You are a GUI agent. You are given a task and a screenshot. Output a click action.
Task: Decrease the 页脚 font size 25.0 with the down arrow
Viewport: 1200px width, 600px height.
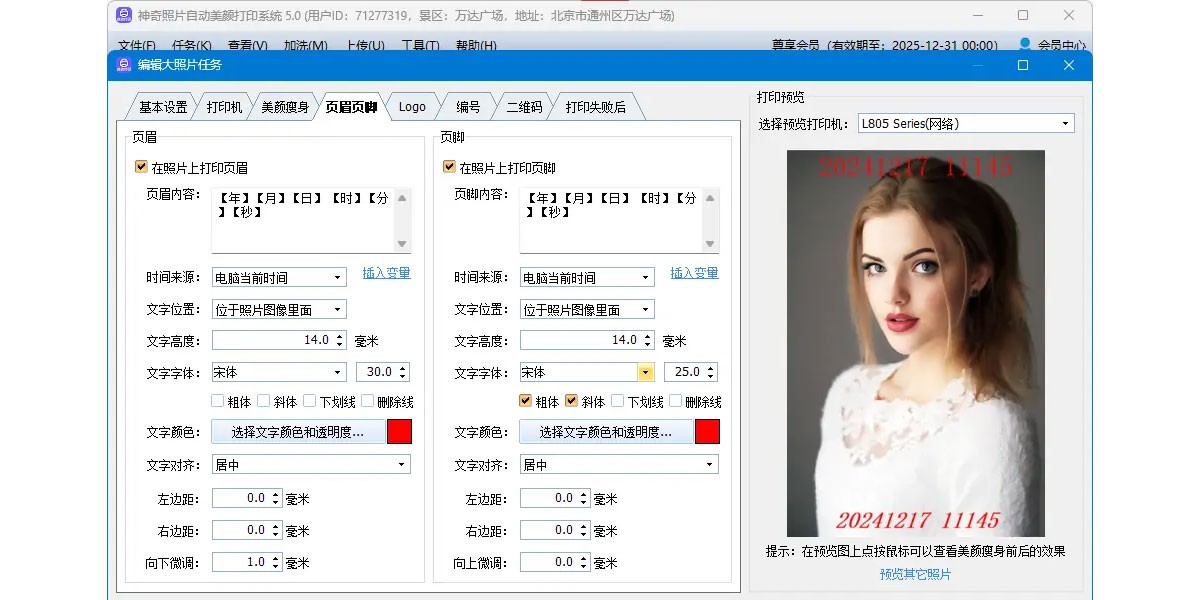[711, 377]
